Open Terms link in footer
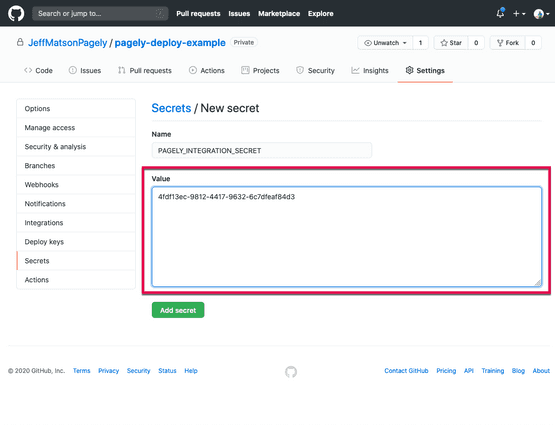 (82, 371)
